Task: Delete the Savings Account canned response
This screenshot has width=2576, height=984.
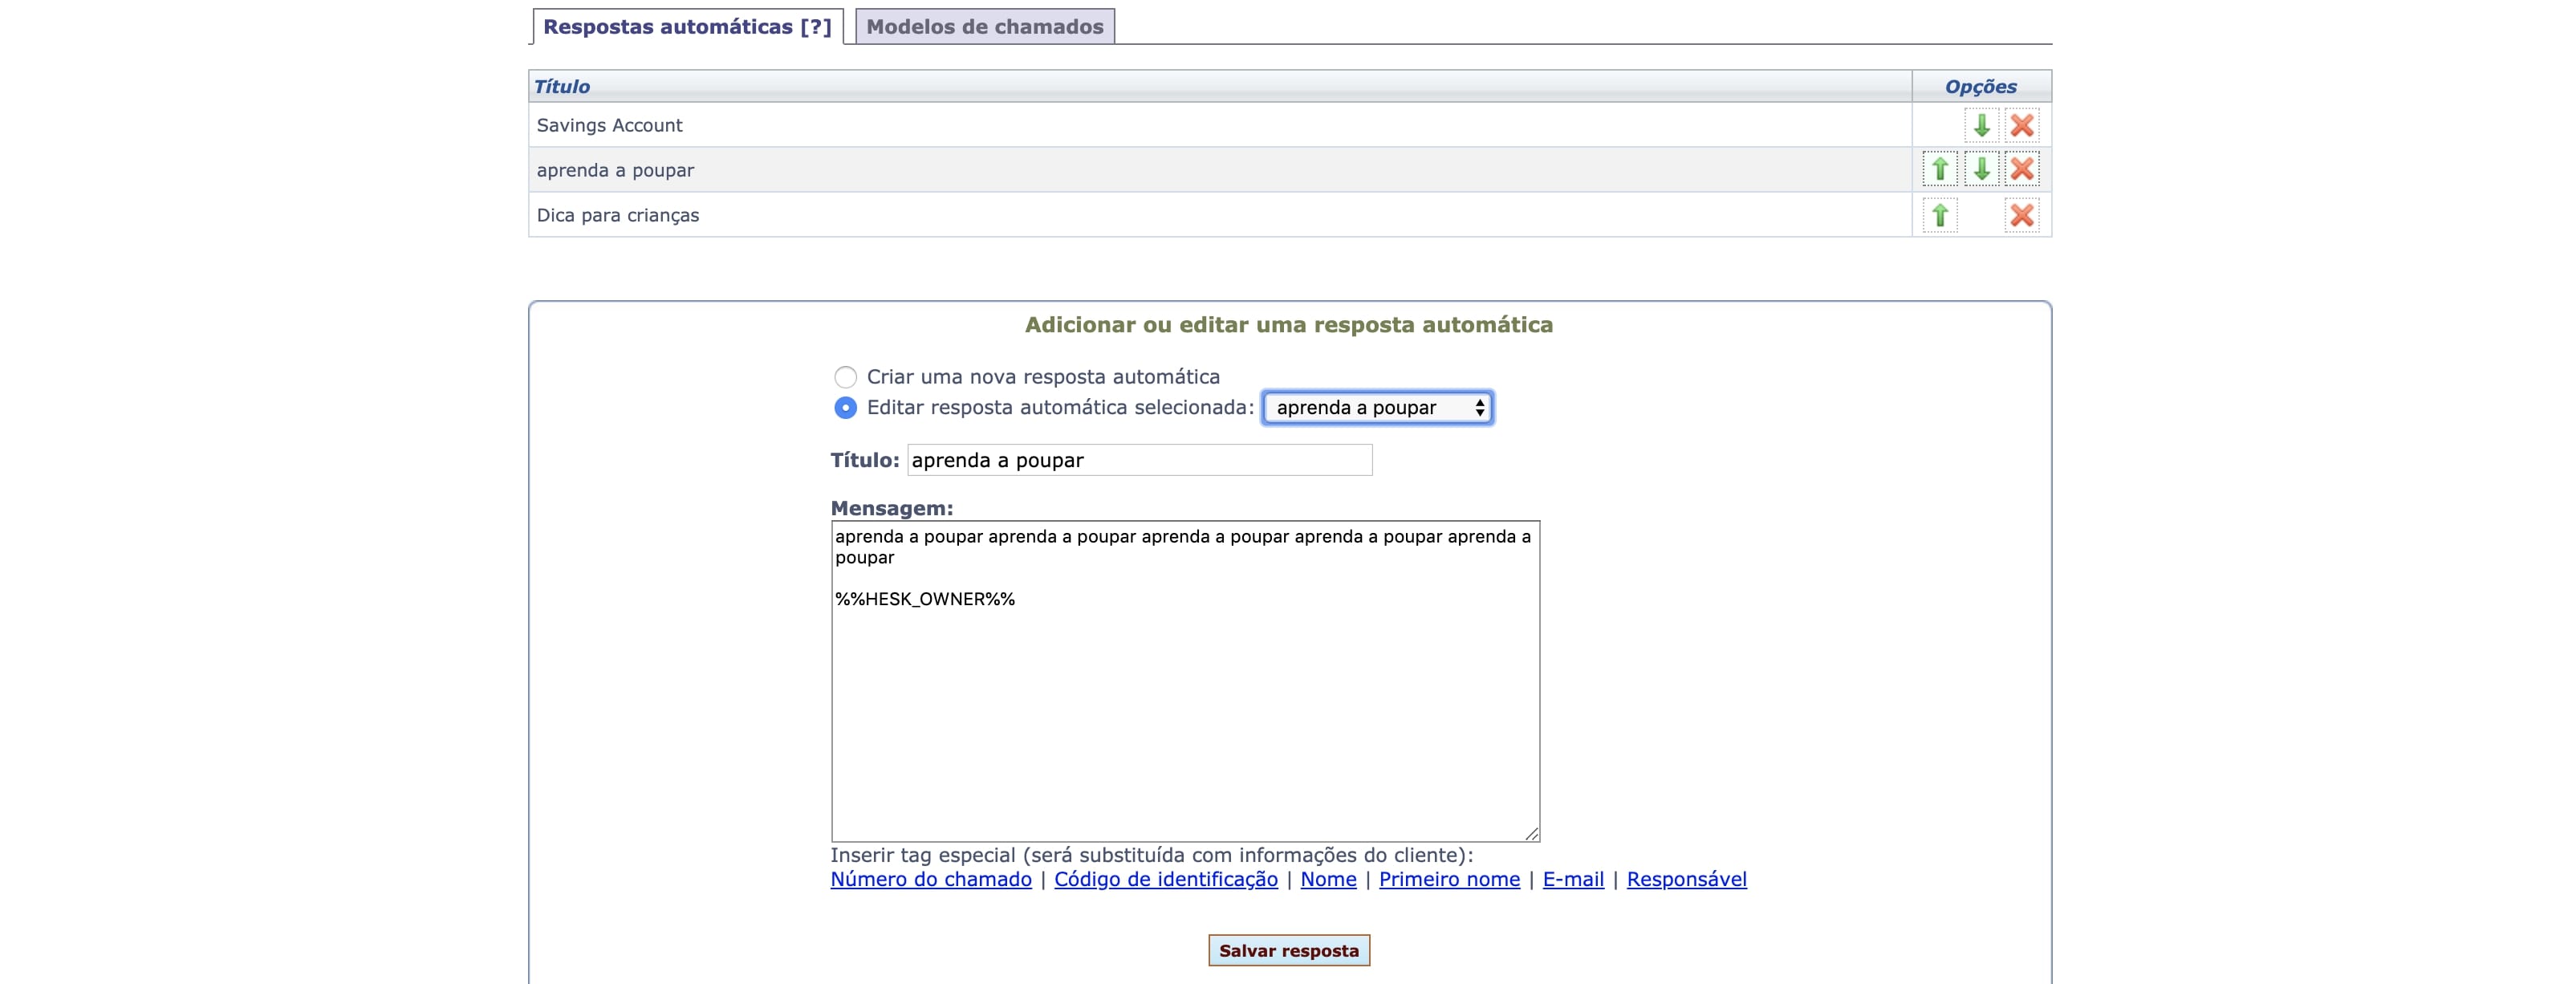Action: [2021, 125]
